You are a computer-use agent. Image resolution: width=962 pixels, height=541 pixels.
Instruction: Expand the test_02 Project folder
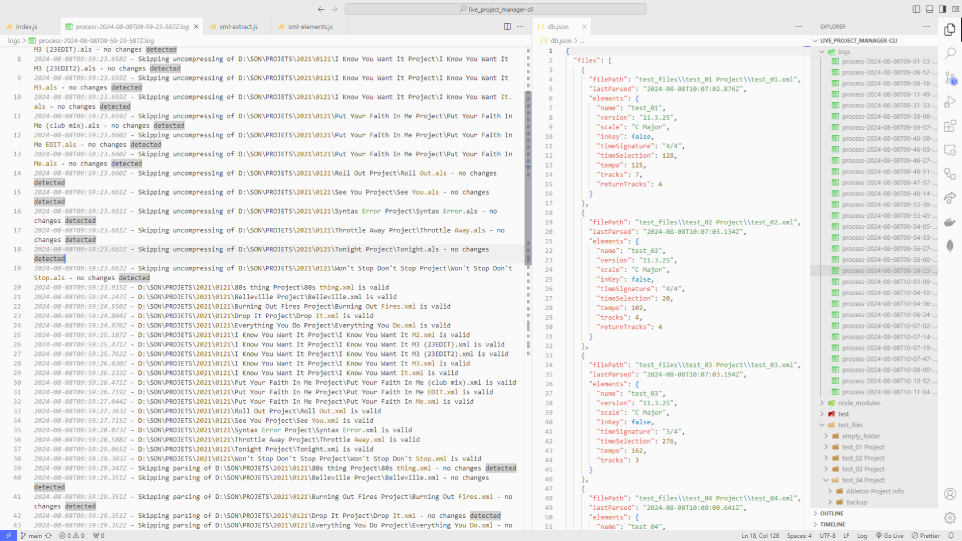pyautogui.click(x=874, y=458)
